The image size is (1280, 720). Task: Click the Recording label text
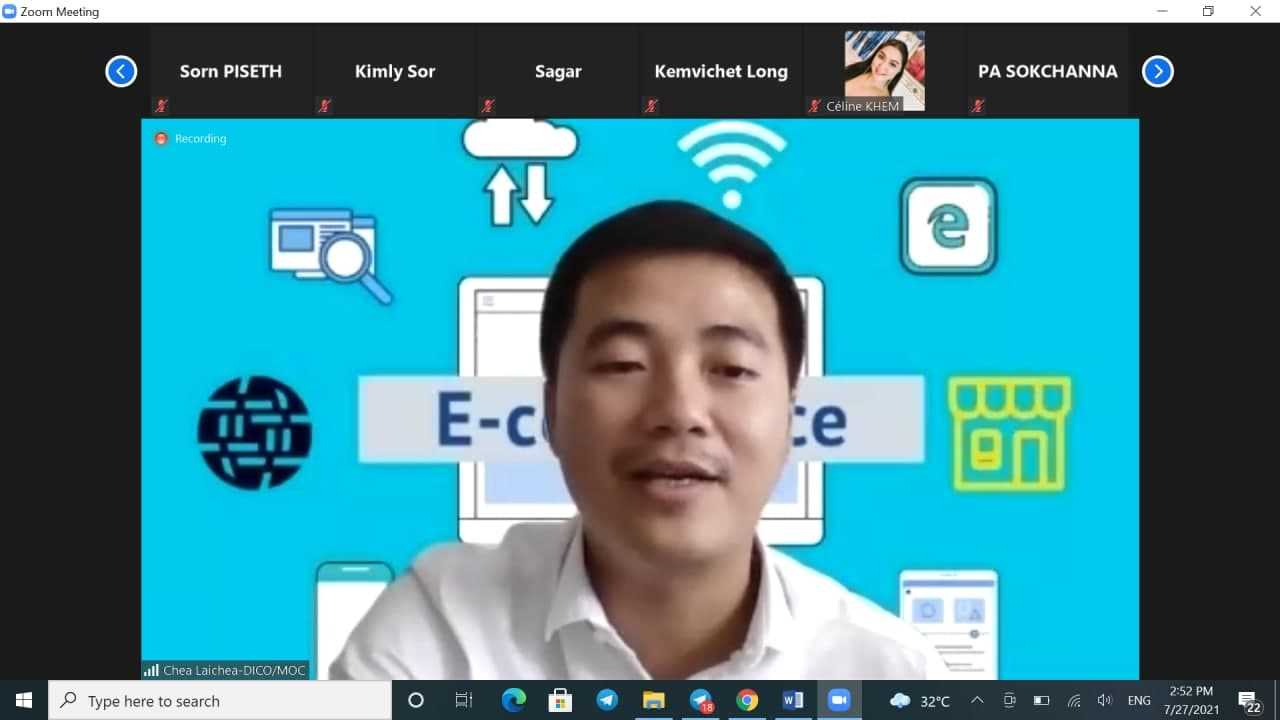pyautogui.click(x=200, y=139)
